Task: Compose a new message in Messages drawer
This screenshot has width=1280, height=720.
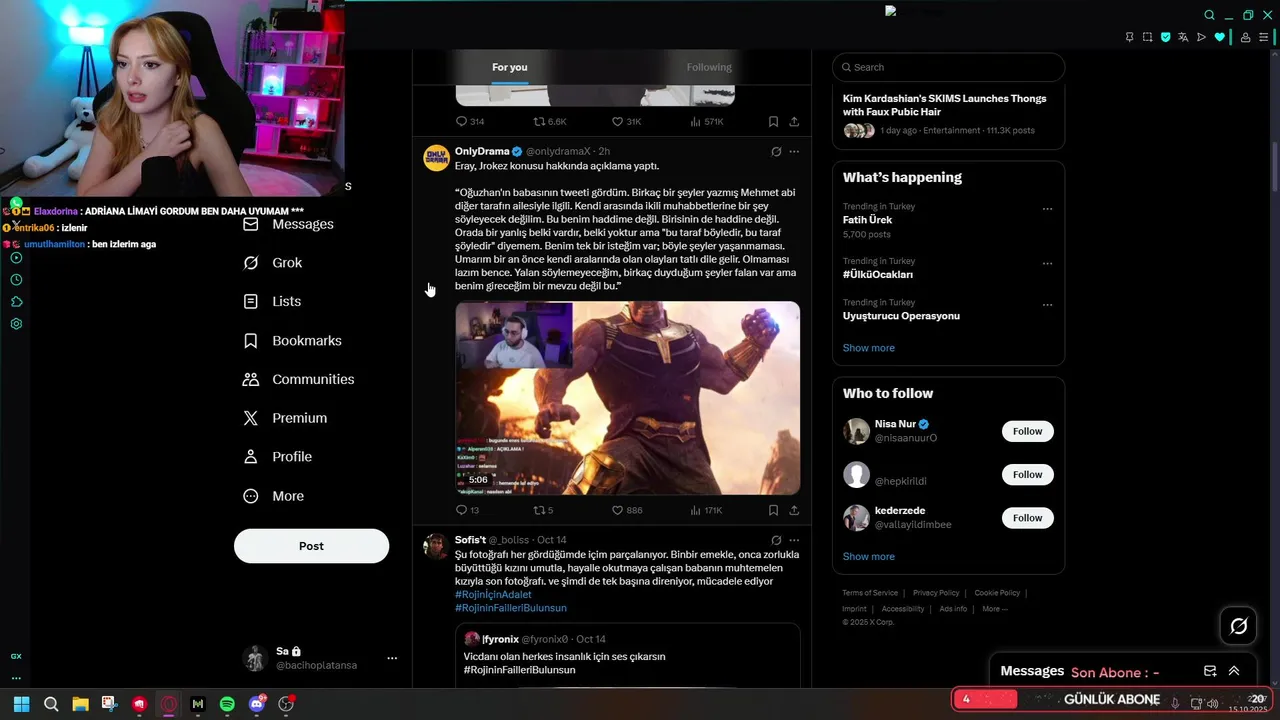Action: pos(1210,671)
